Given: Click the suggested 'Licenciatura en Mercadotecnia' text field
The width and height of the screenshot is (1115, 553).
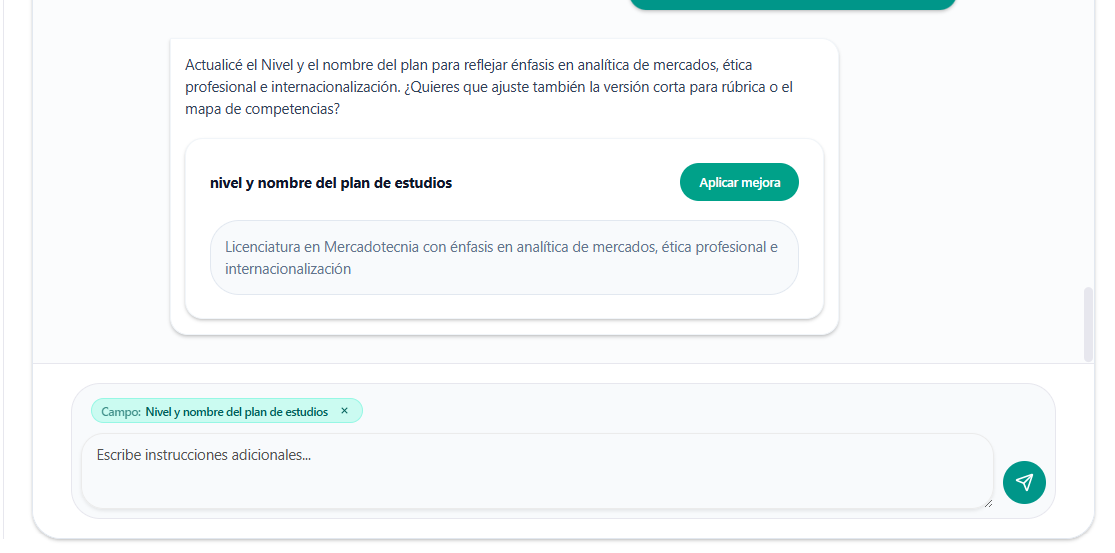Looking at the screenshot, I should click(x=504, y=257).
